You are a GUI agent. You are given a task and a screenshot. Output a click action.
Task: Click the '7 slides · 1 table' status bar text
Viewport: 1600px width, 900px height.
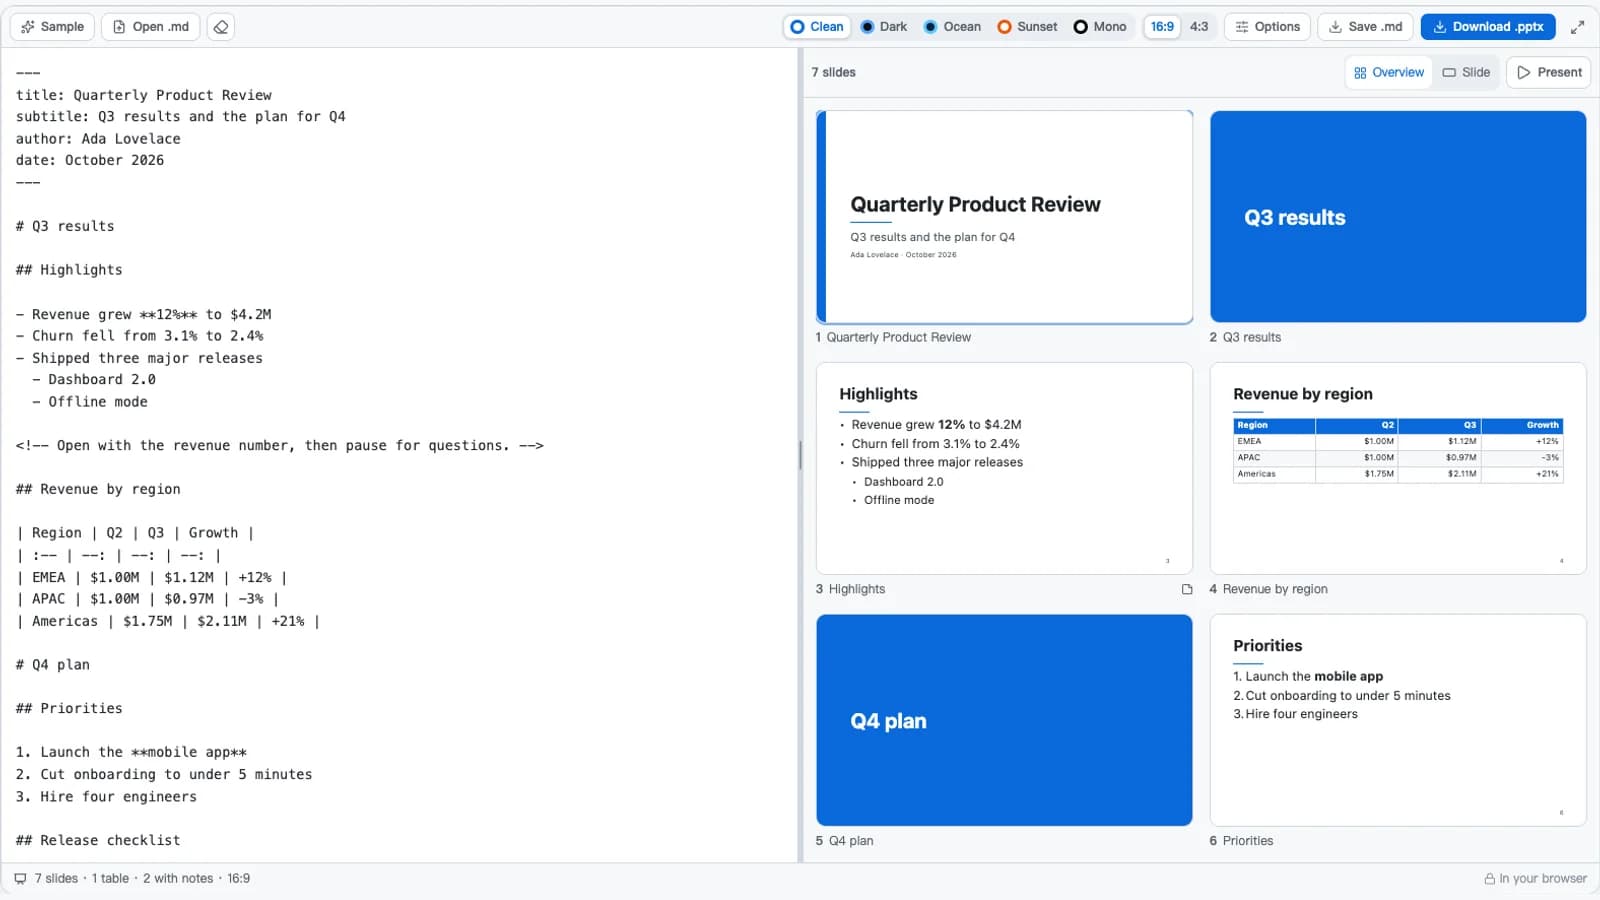tap(142, 878)
